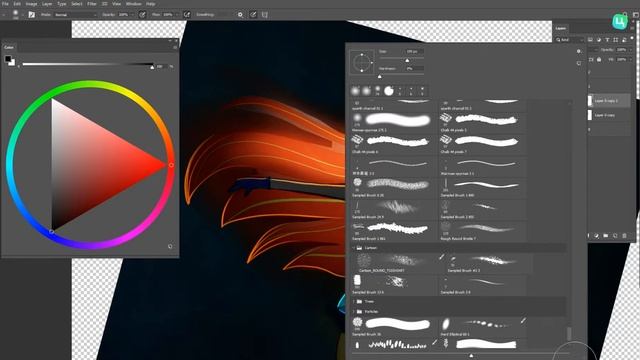The width and height of the screenshot is (640, 360).
Task: Toggle the Brush Settings panel icon
Action: point(31,15)
